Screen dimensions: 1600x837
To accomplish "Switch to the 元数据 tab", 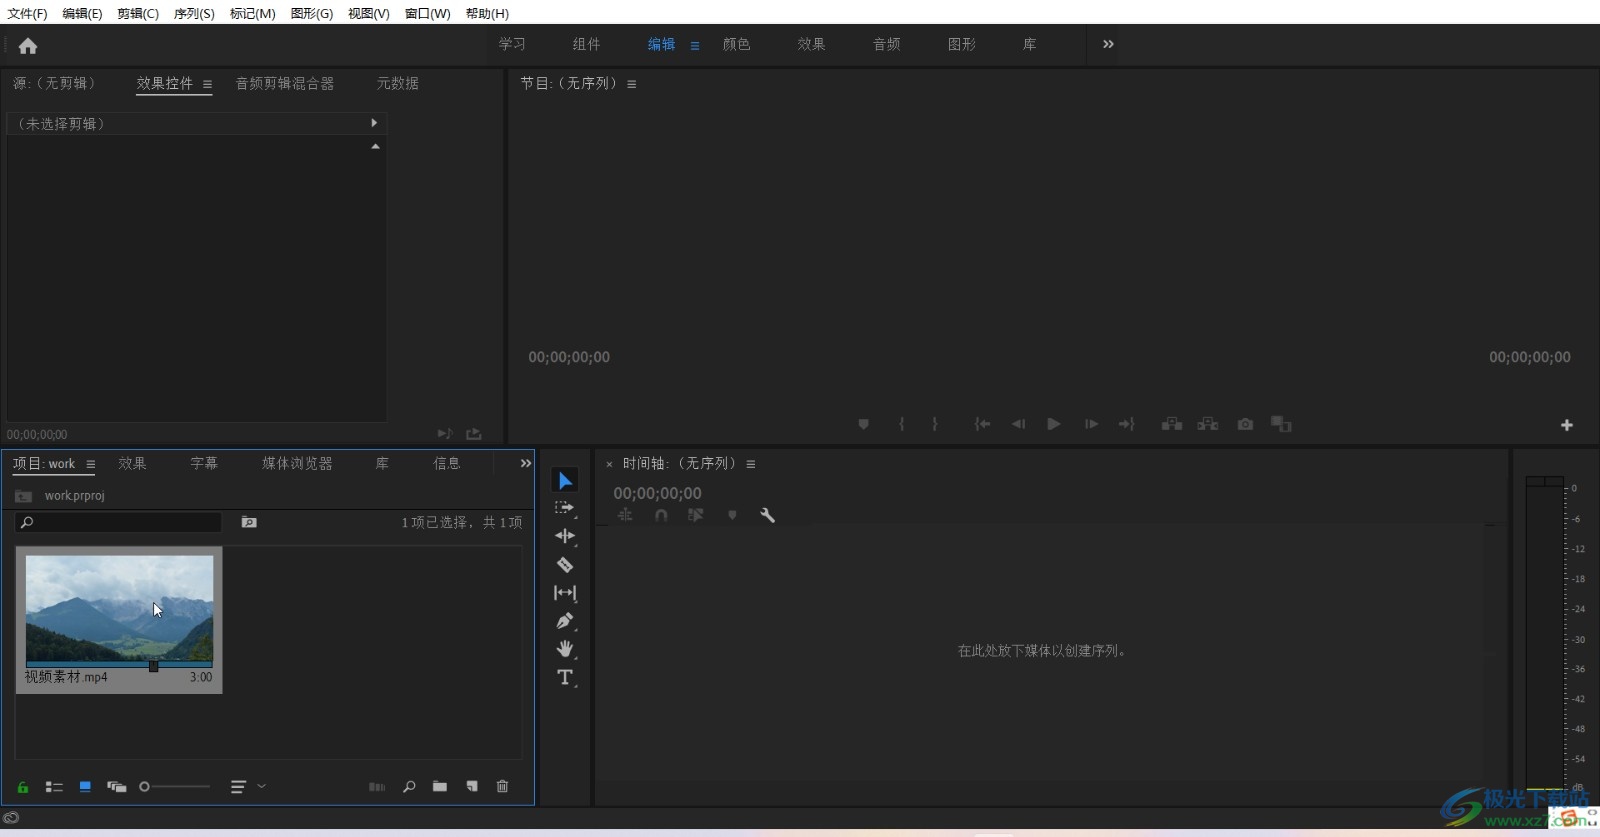I will (398, 84).
